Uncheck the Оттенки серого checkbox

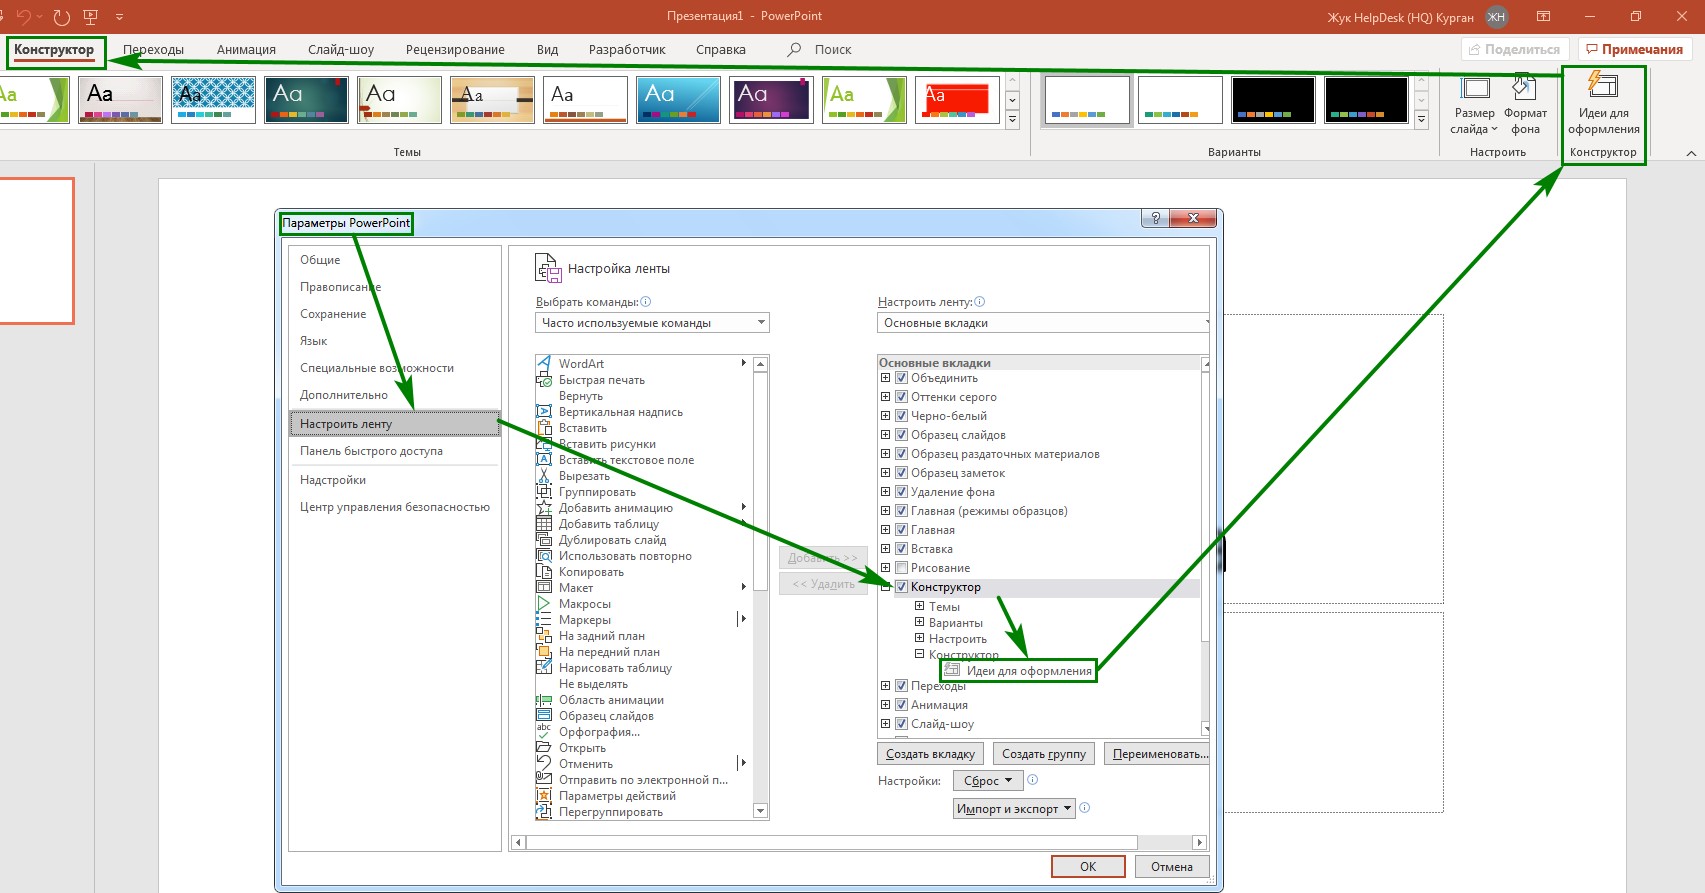pos(901,397)
